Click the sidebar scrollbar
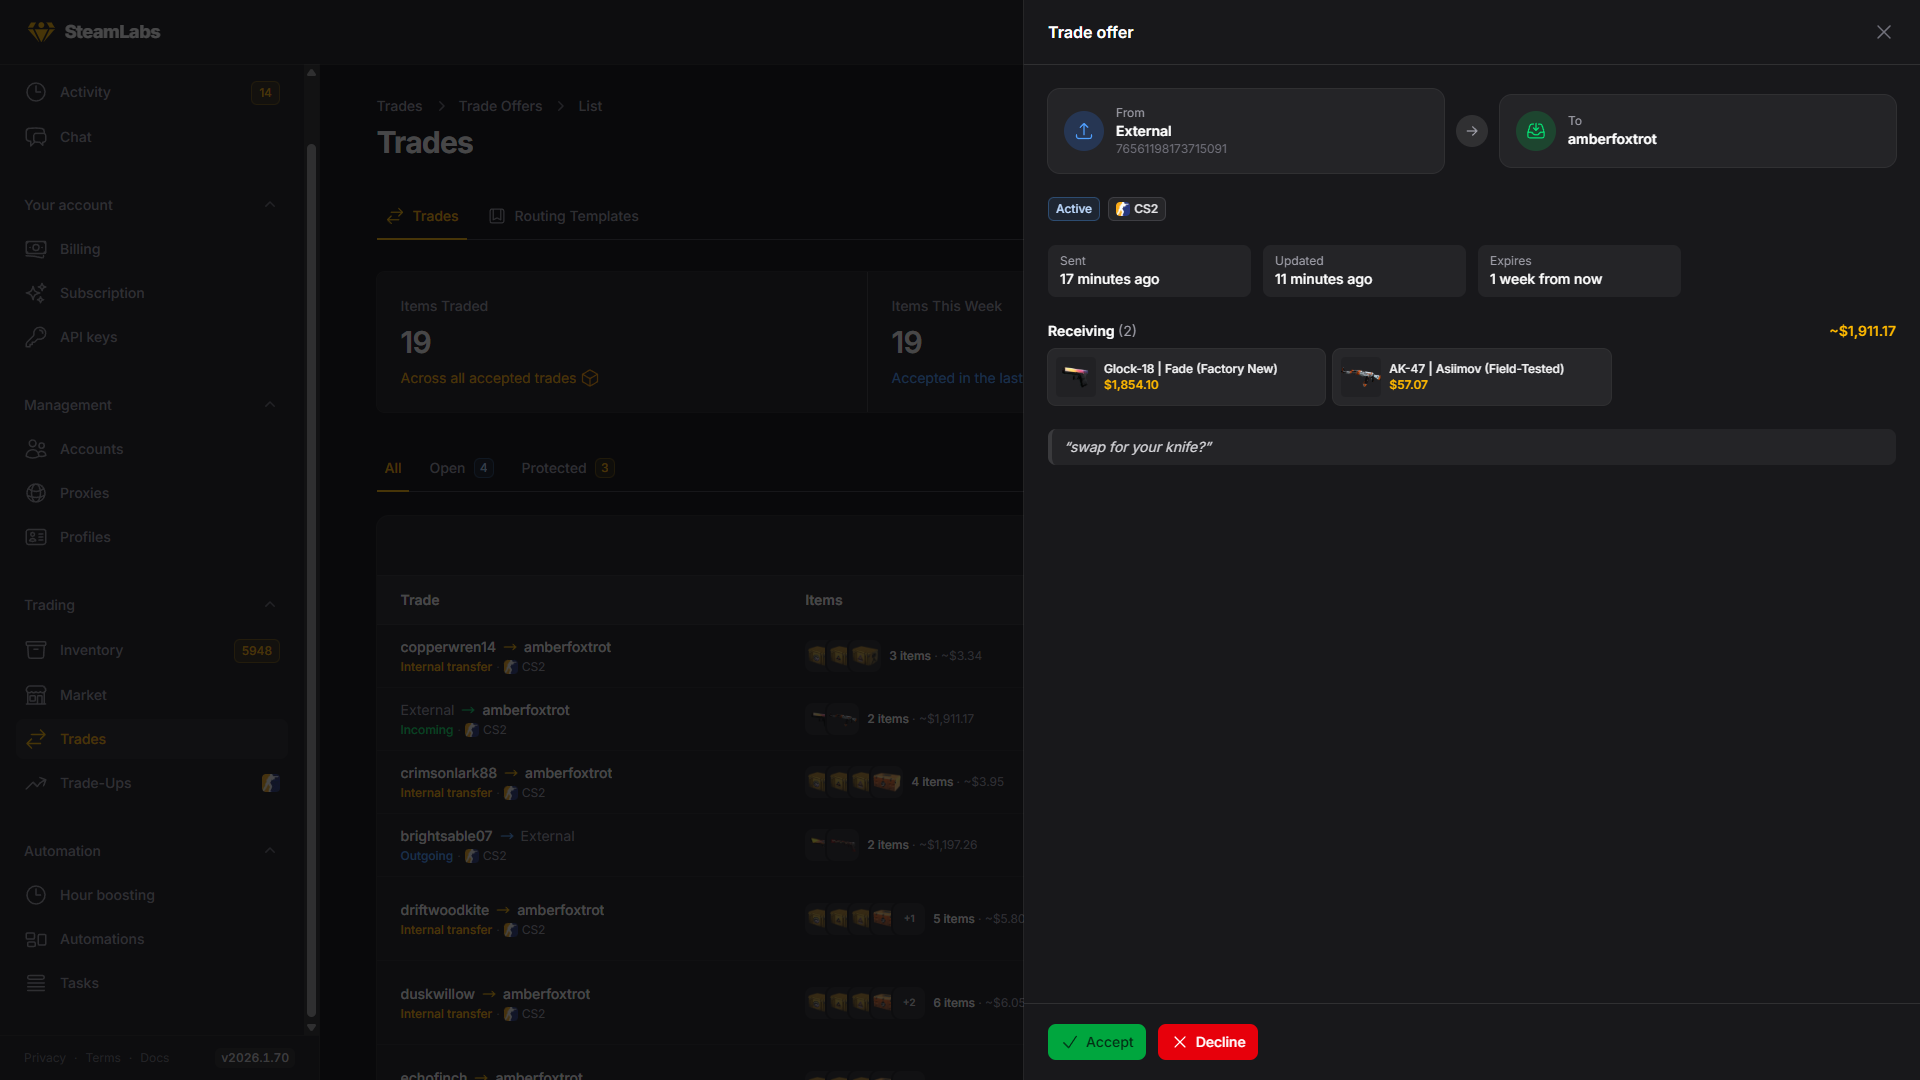This screenshot has width=1920, height=1080. (x=311, y=580)
